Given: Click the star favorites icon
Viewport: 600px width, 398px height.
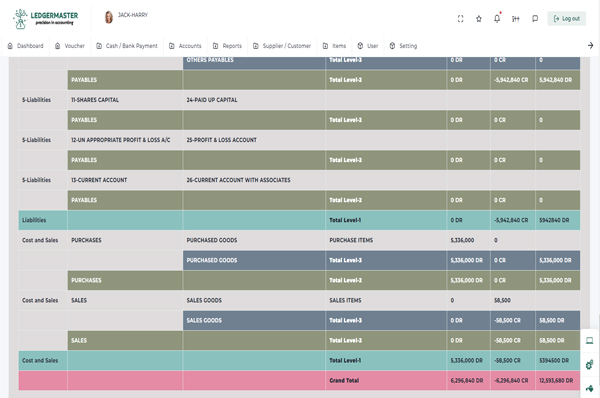Looking at the screenshot, I should click(479, 19).
